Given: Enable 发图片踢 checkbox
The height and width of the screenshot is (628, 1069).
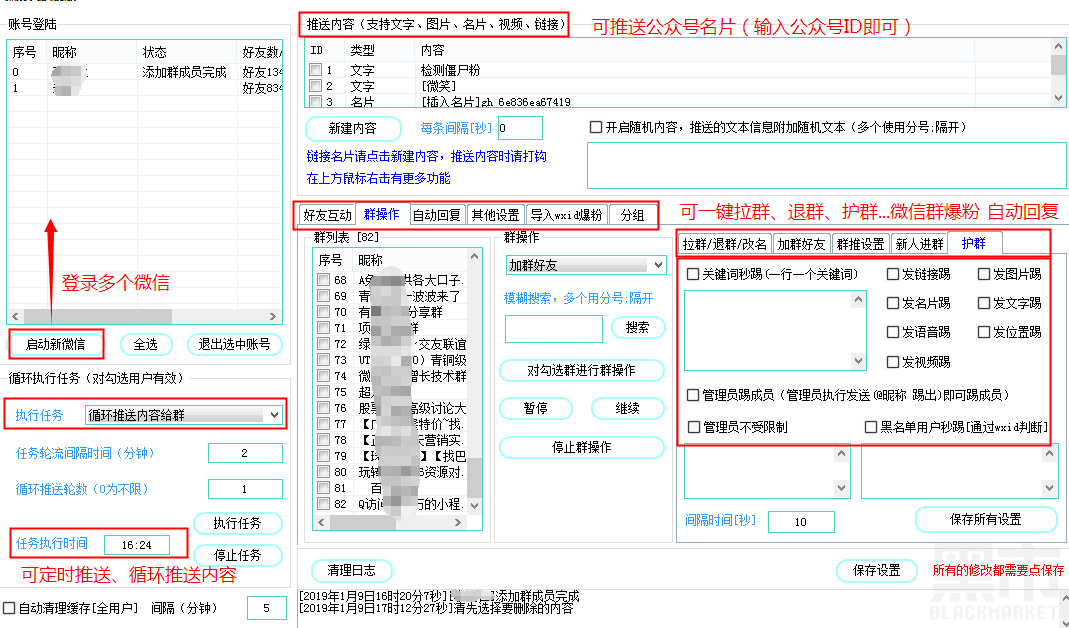Looking at the screenshot, I should [x=984, y=274].
